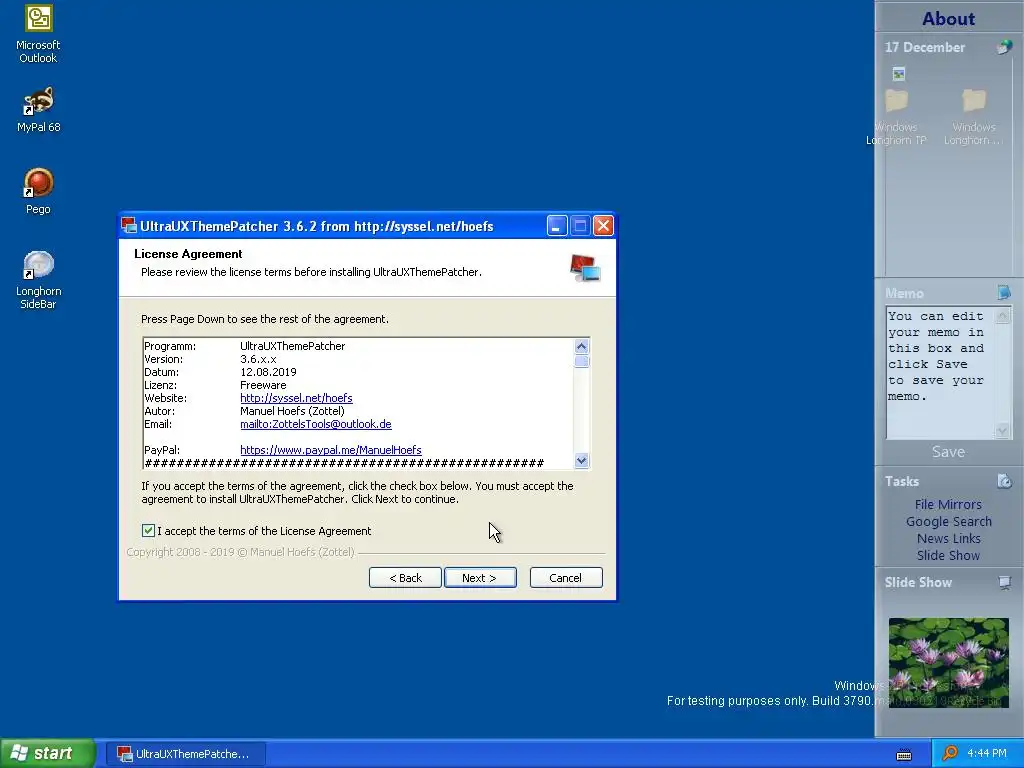This screenshot has width=1024, height=768.
Task: Click the mailto:ZottelsTools@outlook.de email link
Action: 315,424
